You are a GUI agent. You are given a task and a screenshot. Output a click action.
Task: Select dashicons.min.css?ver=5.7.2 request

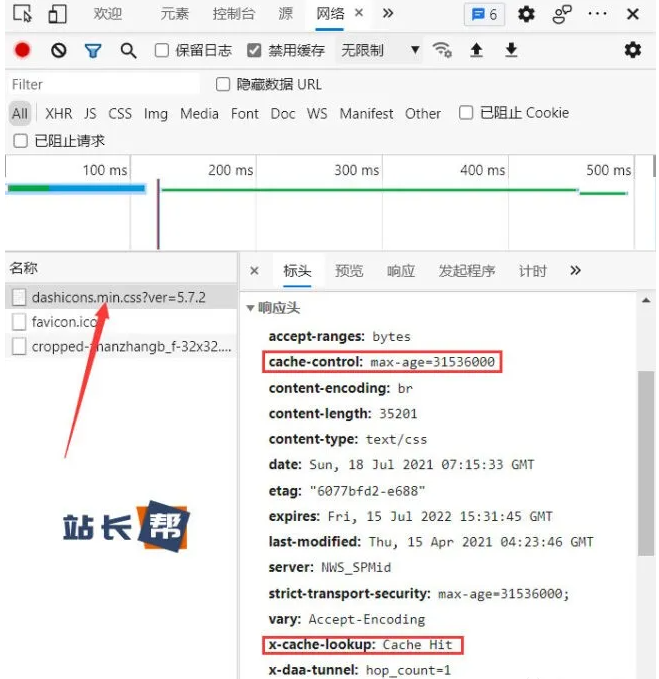tap(121, 297)
